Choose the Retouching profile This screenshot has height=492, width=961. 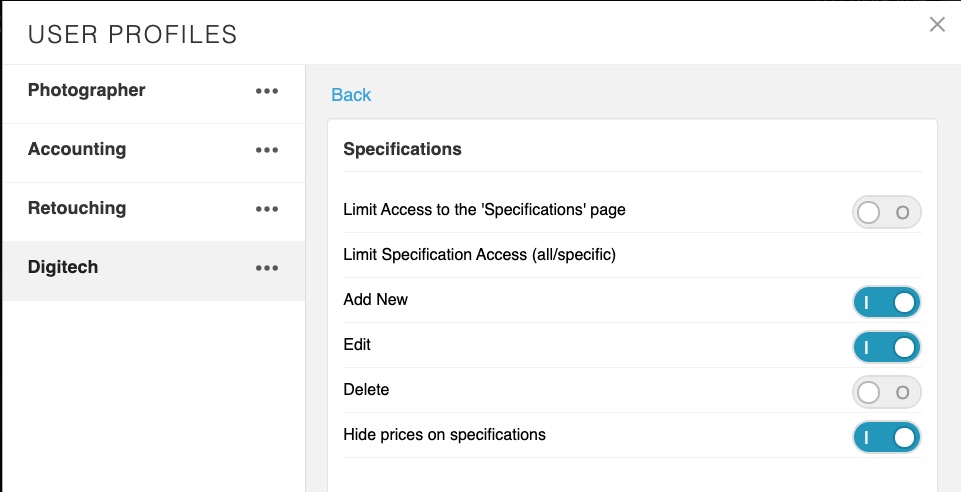(x=77, y=208)
